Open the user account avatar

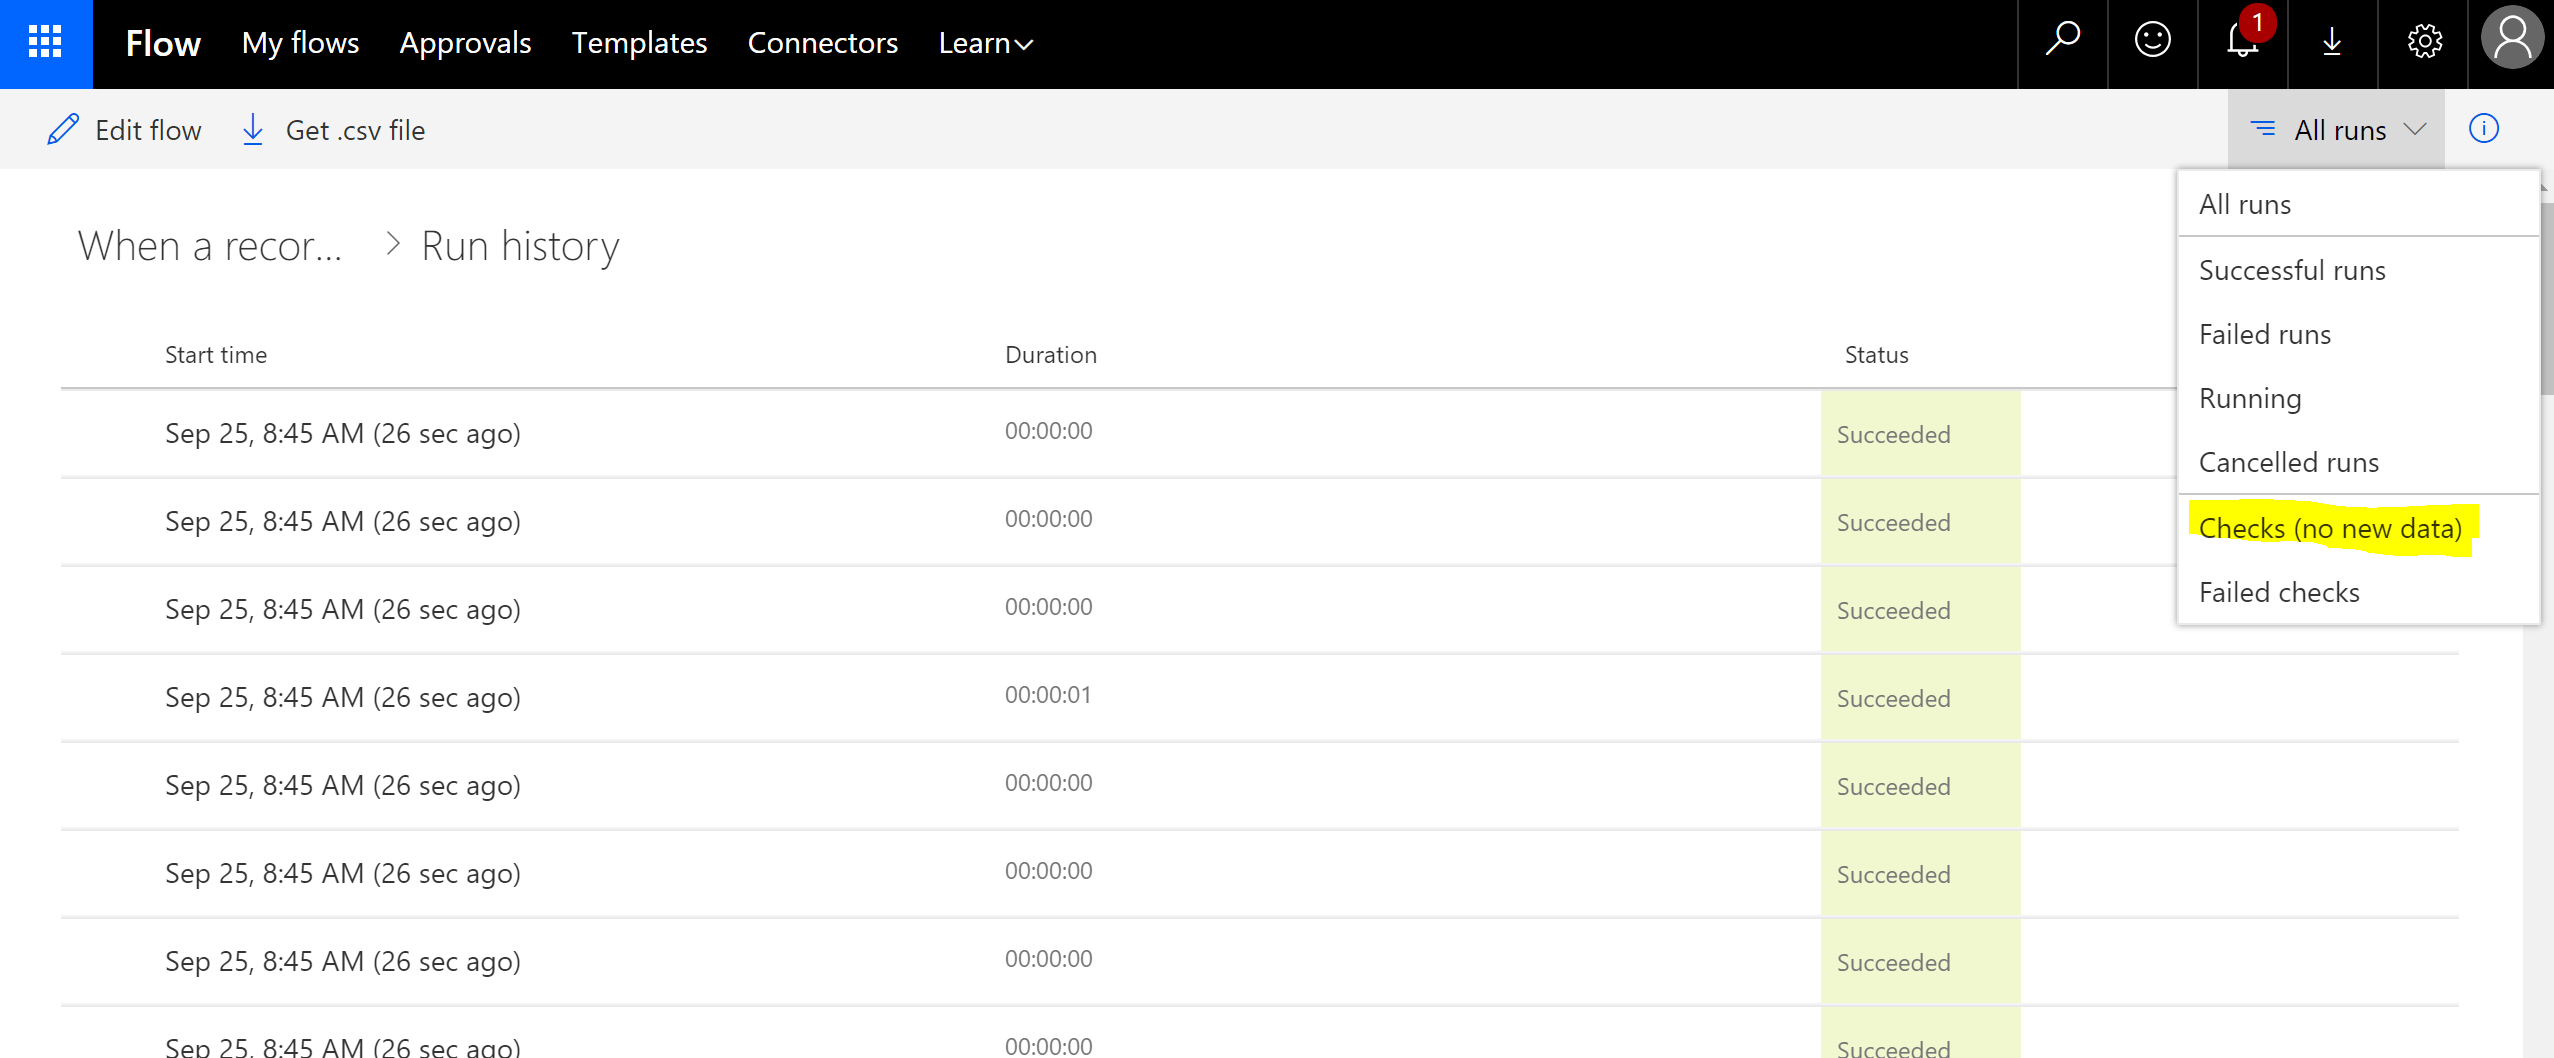click(2511, 42)
